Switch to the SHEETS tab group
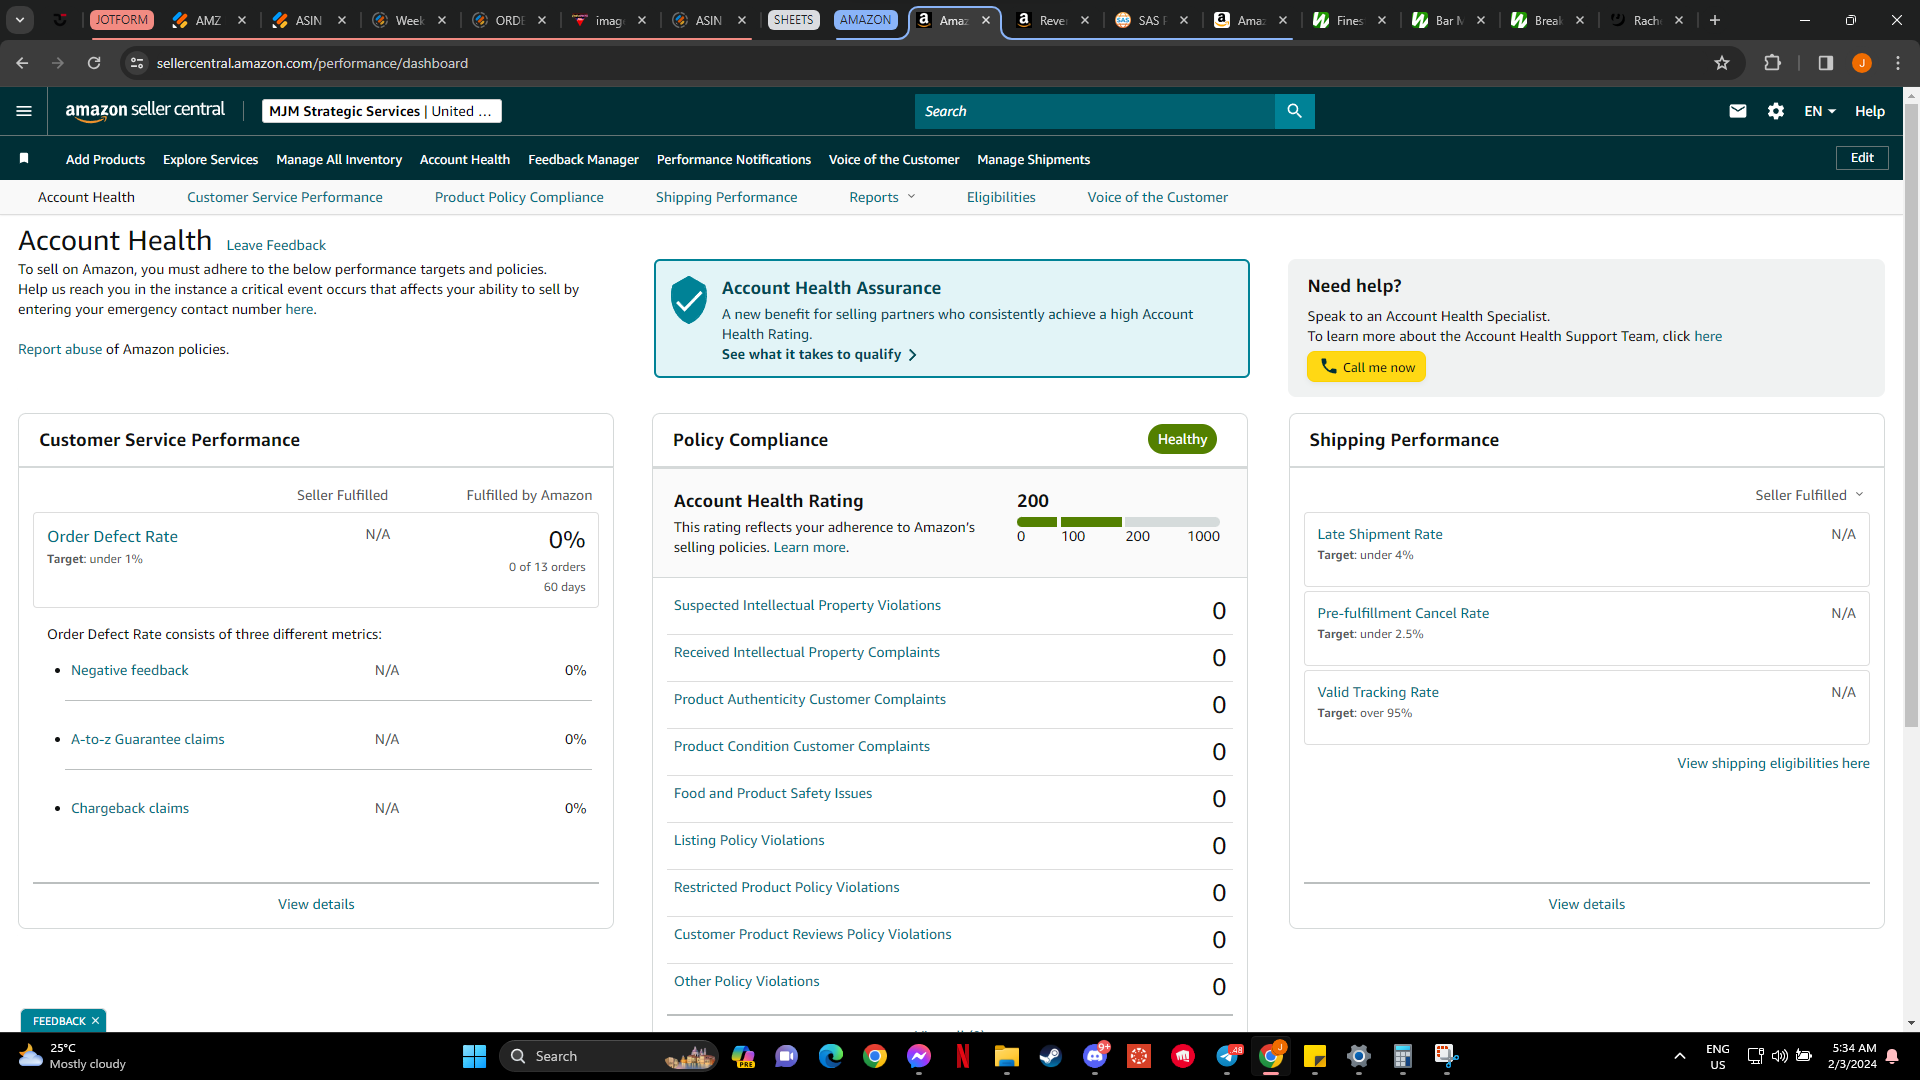 tap(794, 20)
